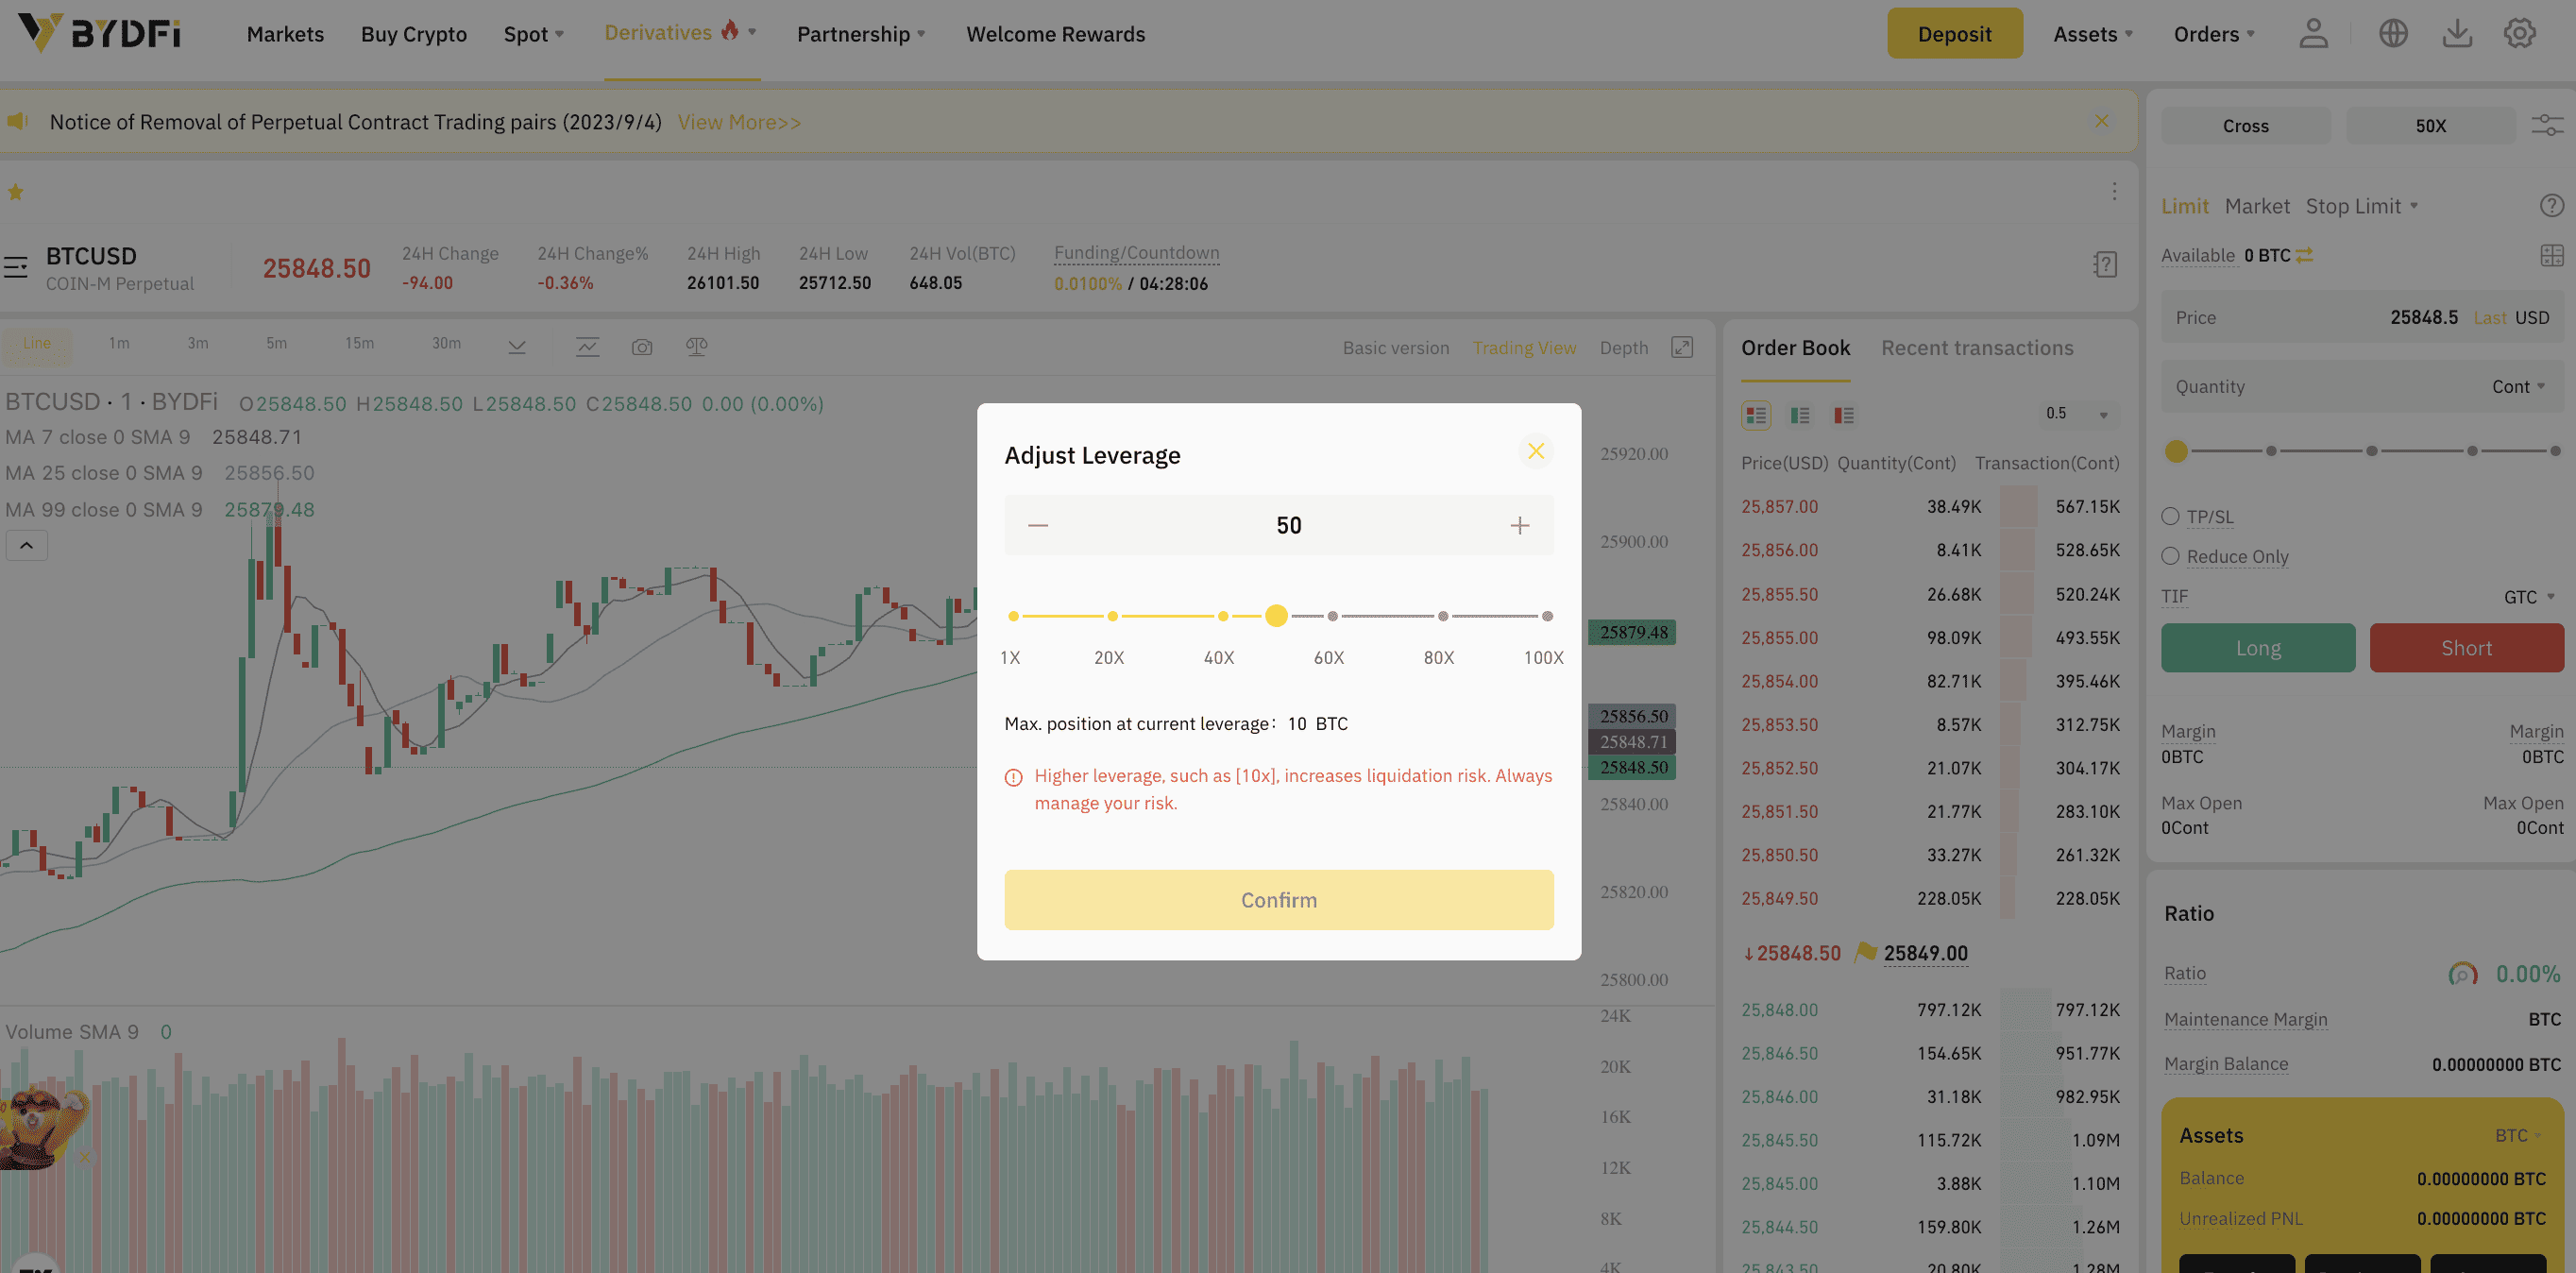Enable the Reduce Only option

2170,557
